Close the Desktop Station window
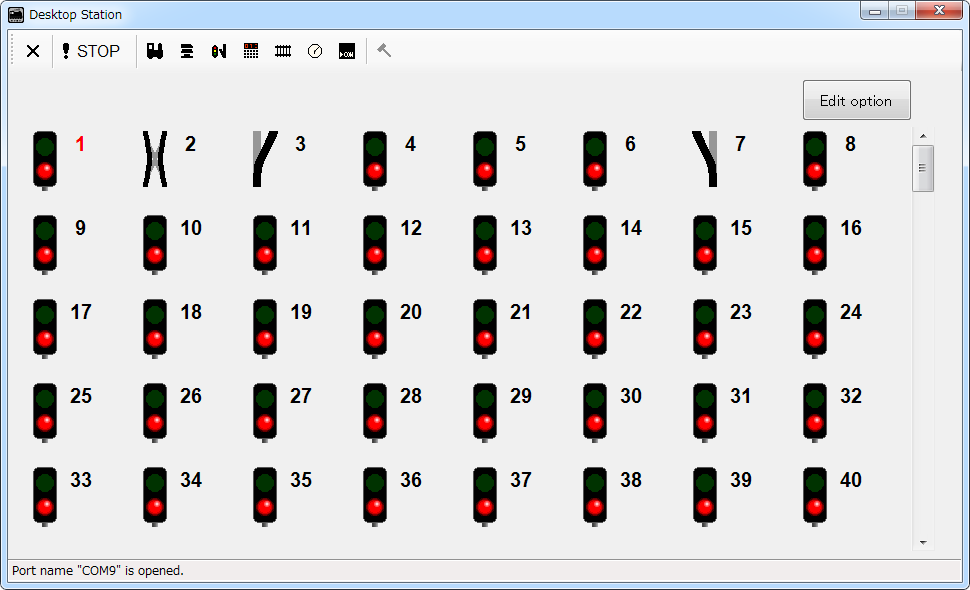This screenshot has height=590, width=970. [939, 11]
